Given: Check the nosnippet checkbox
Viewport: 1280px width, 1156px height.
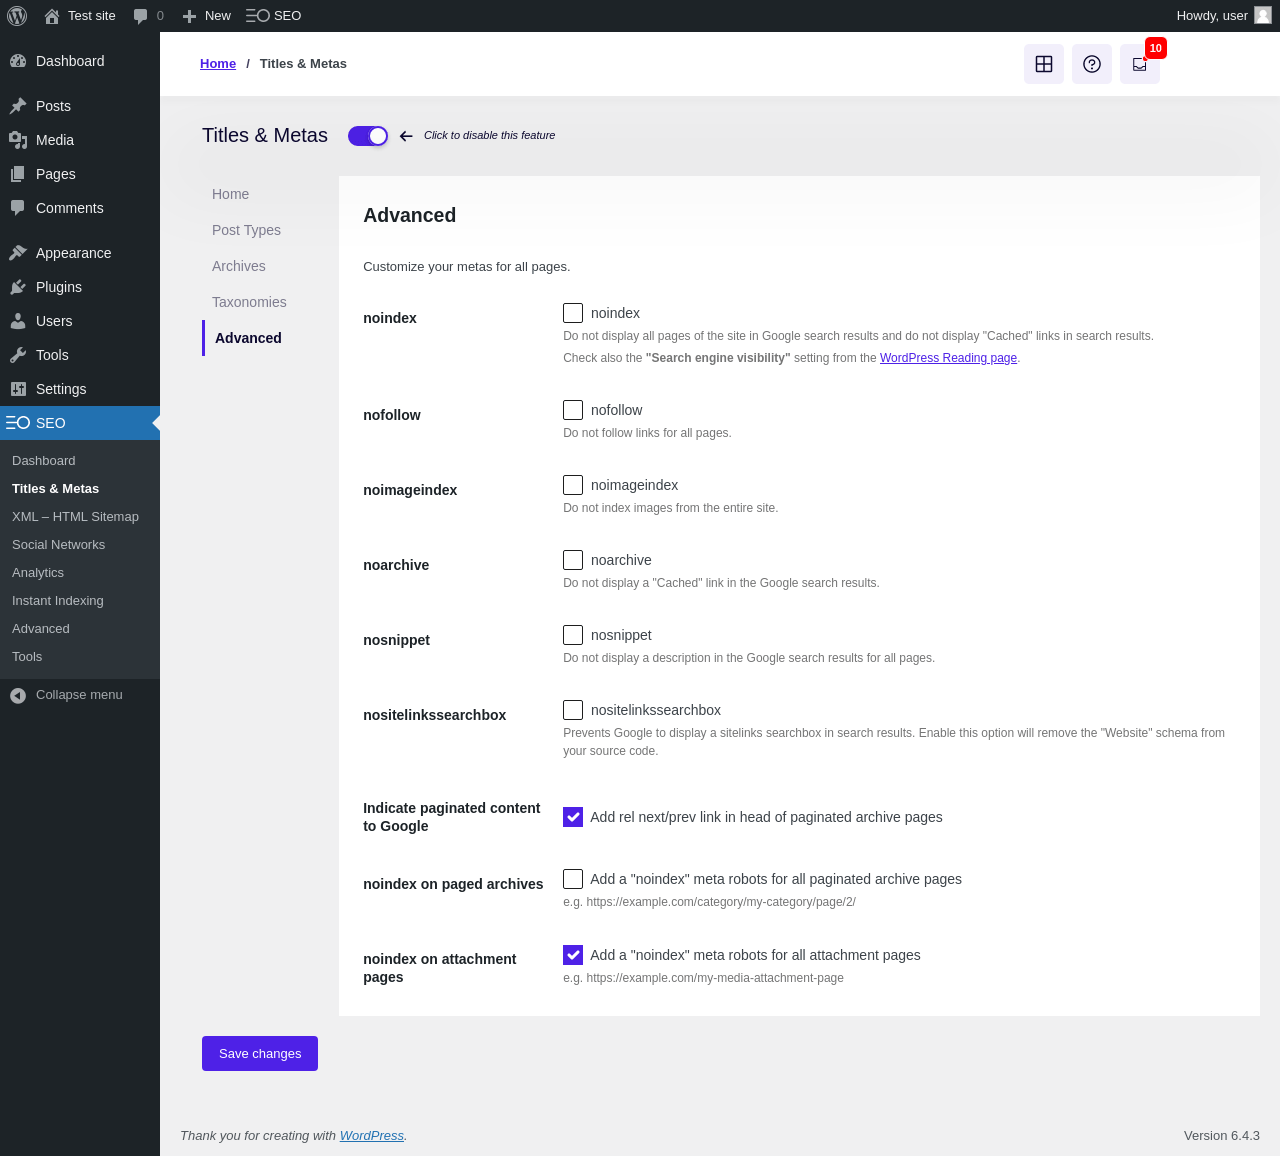Looking at the screenshot, I should [x=573, y=635].
